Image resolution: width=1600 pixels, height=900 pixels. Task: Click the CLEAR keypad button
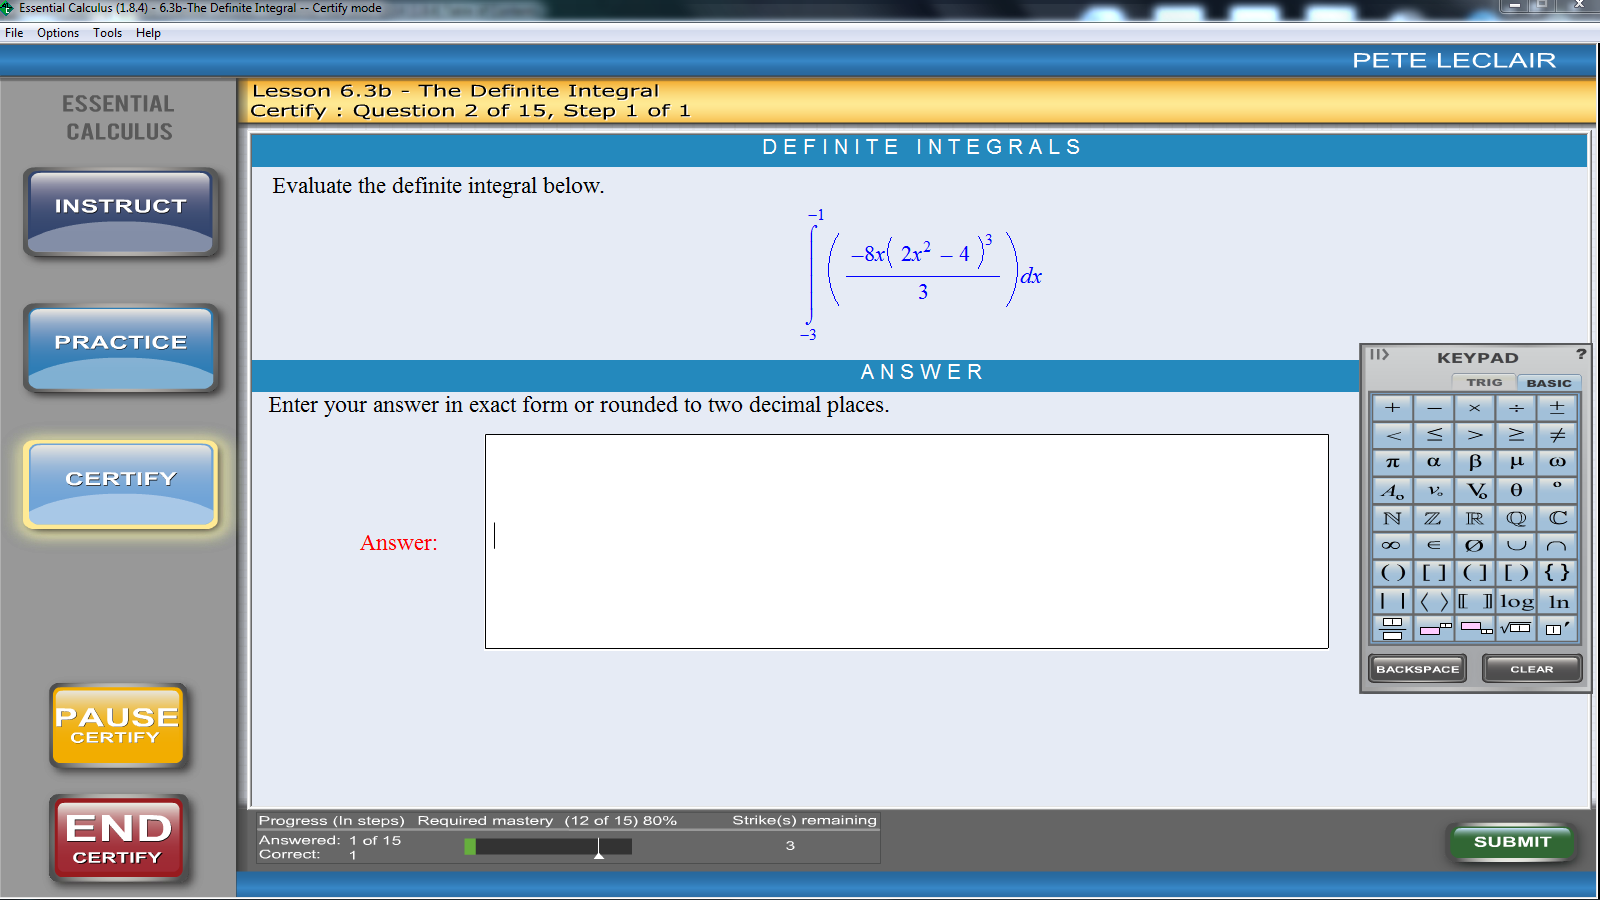click(x=1532, y=669)
